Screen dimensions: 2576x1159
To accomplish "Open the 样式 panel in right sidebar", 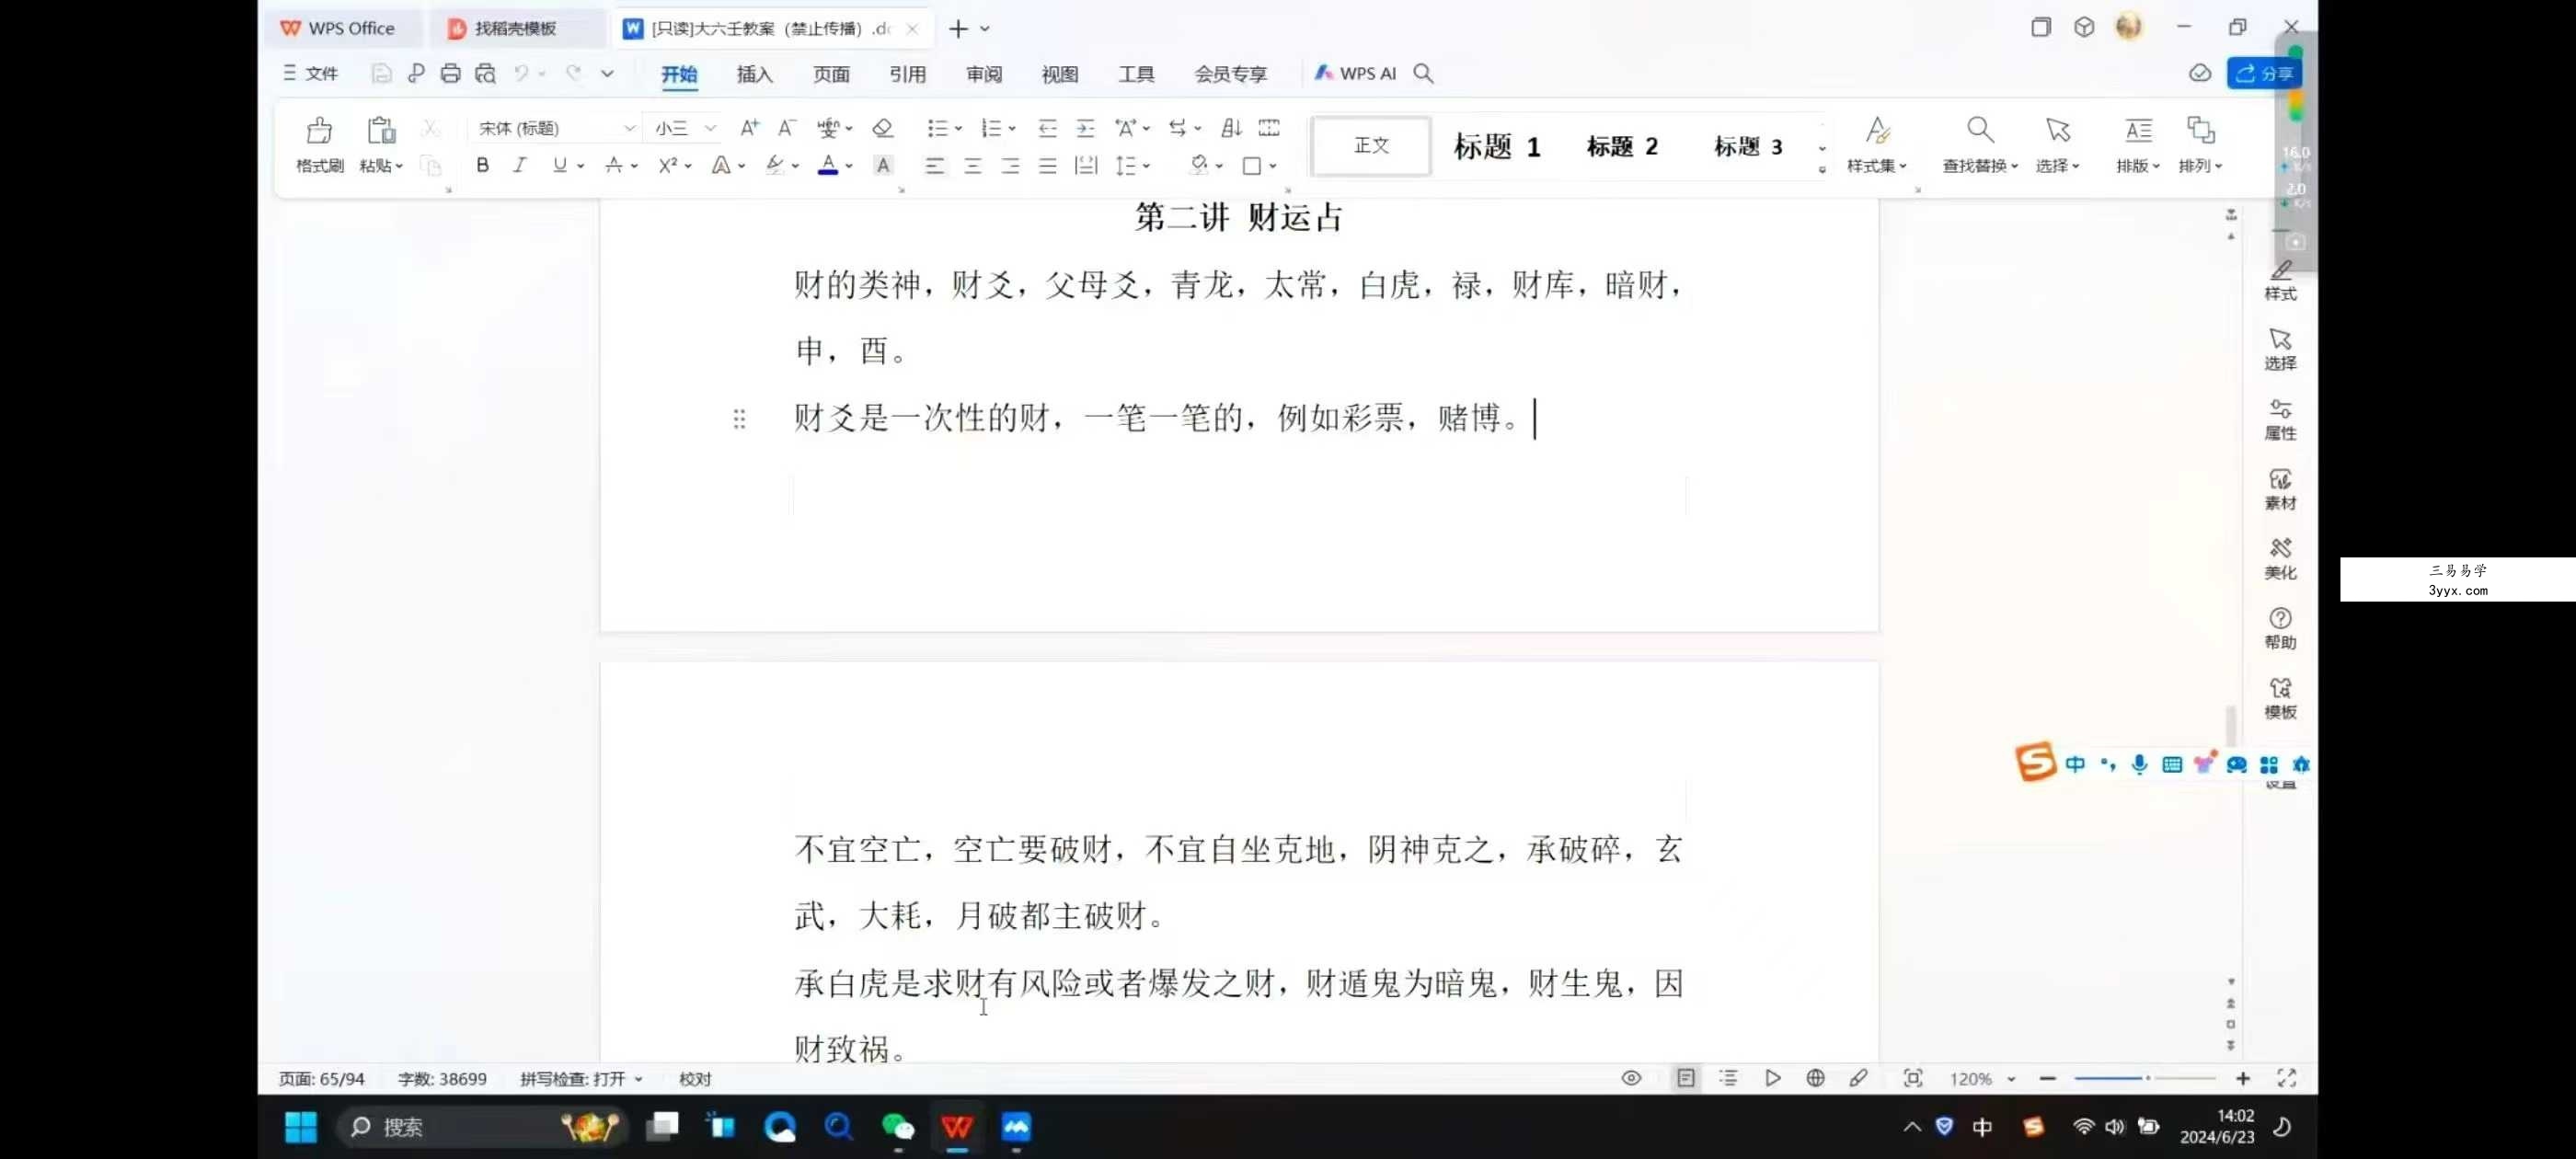I will 2280,281.
